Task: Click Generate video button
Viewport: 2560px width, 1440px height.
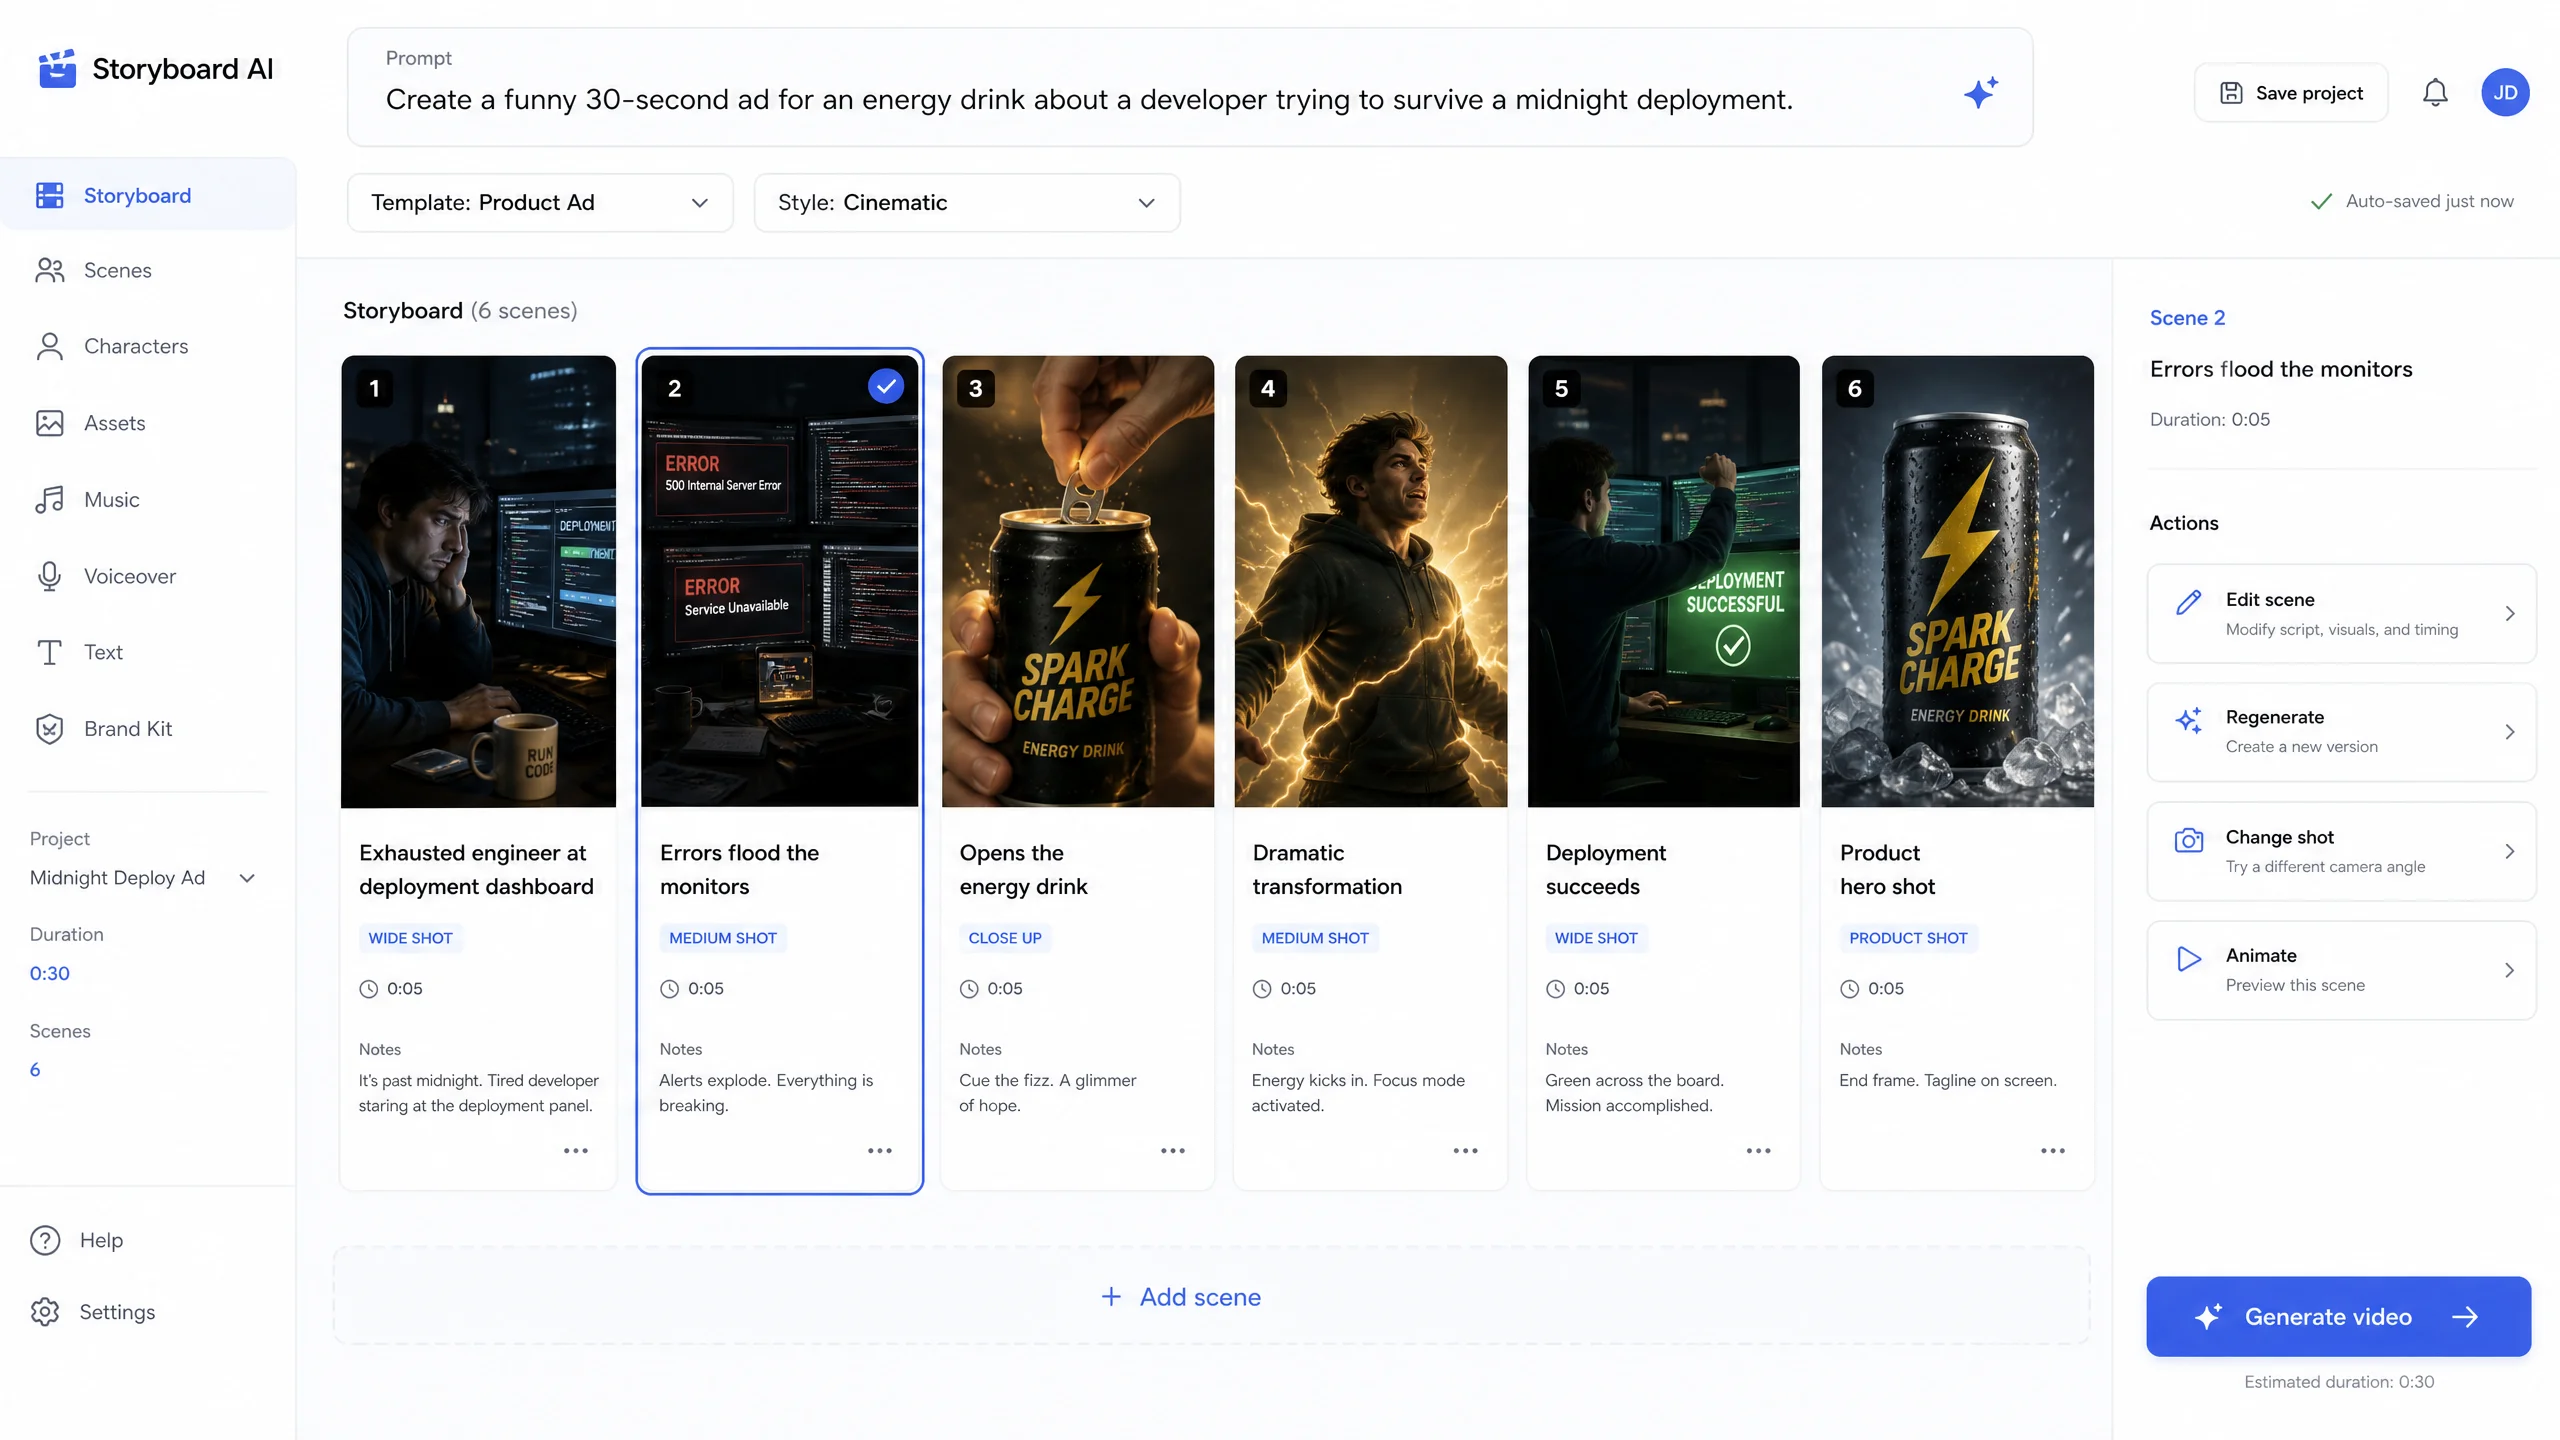Action: [x=2339, y=1317]
